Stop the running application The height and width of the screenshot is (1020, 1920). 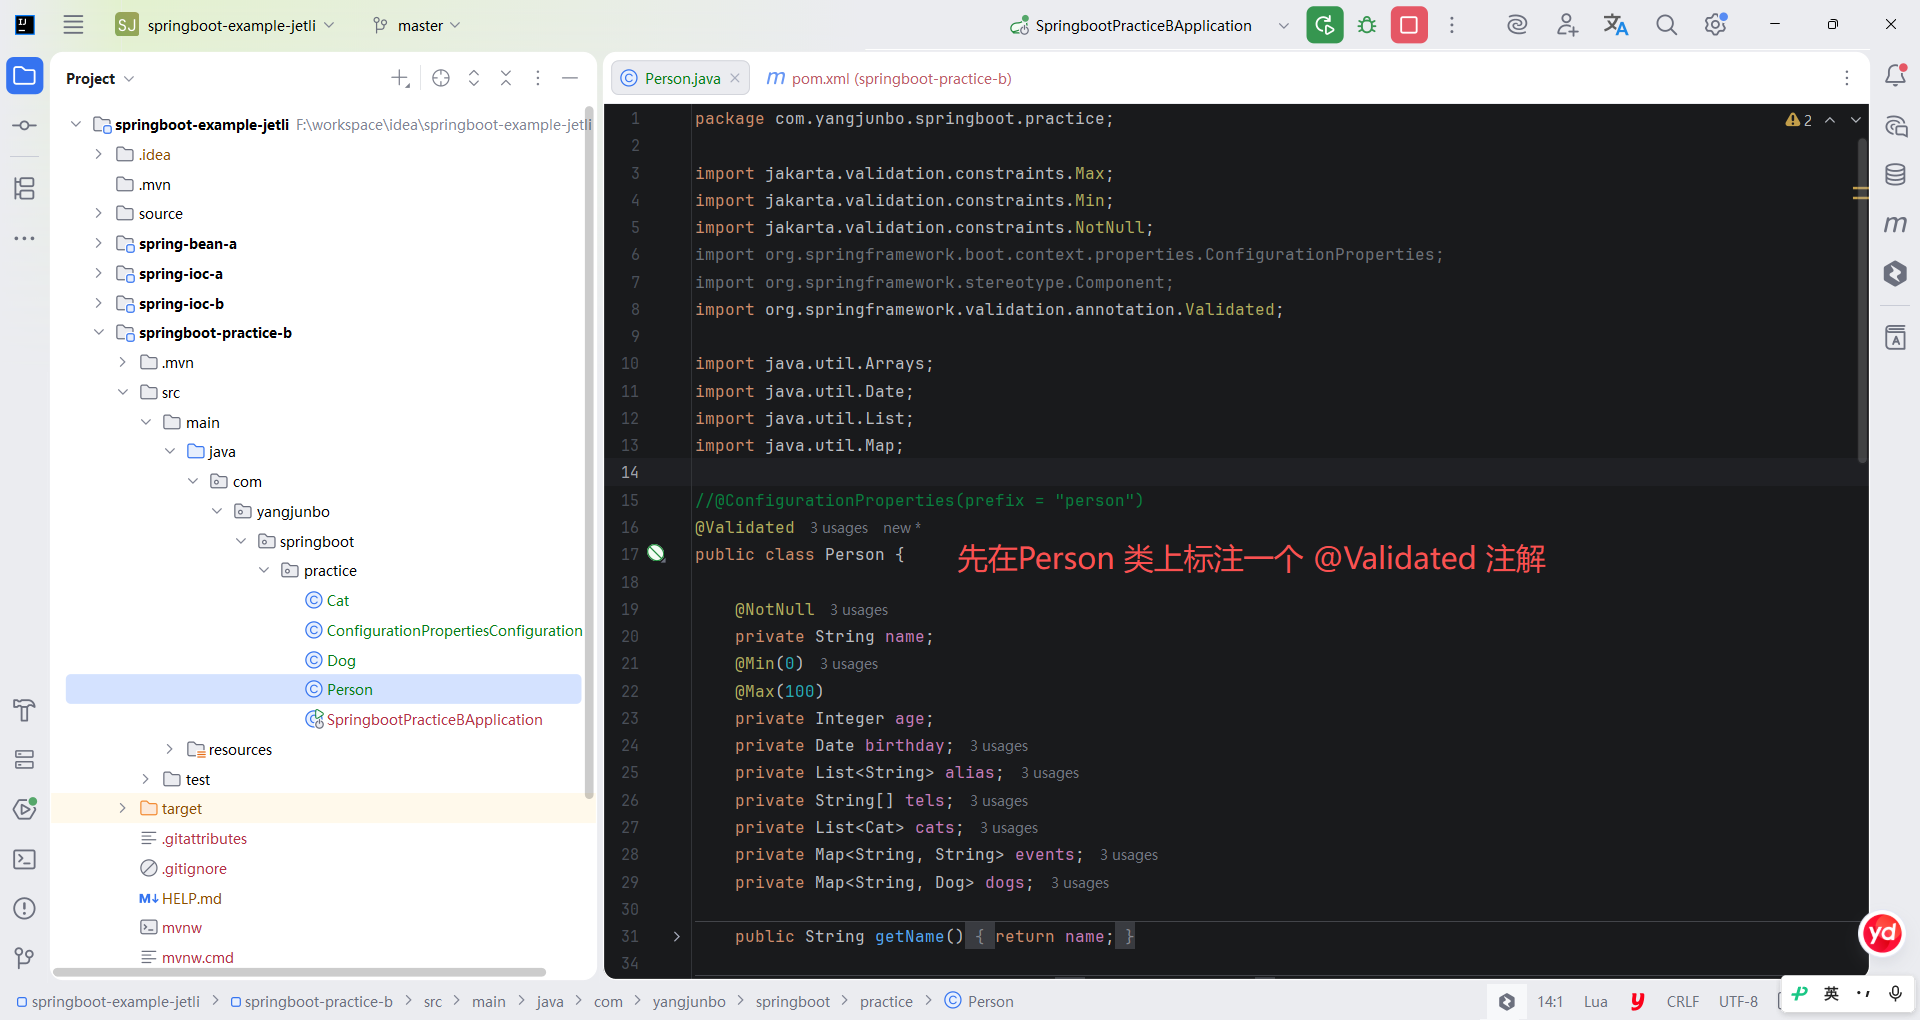point(1409,25)
